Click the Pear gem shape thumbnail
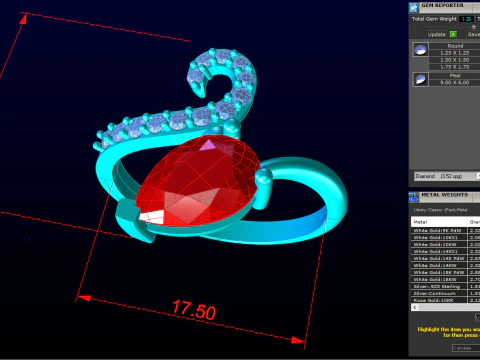480x360 pixels. (421, 79)
